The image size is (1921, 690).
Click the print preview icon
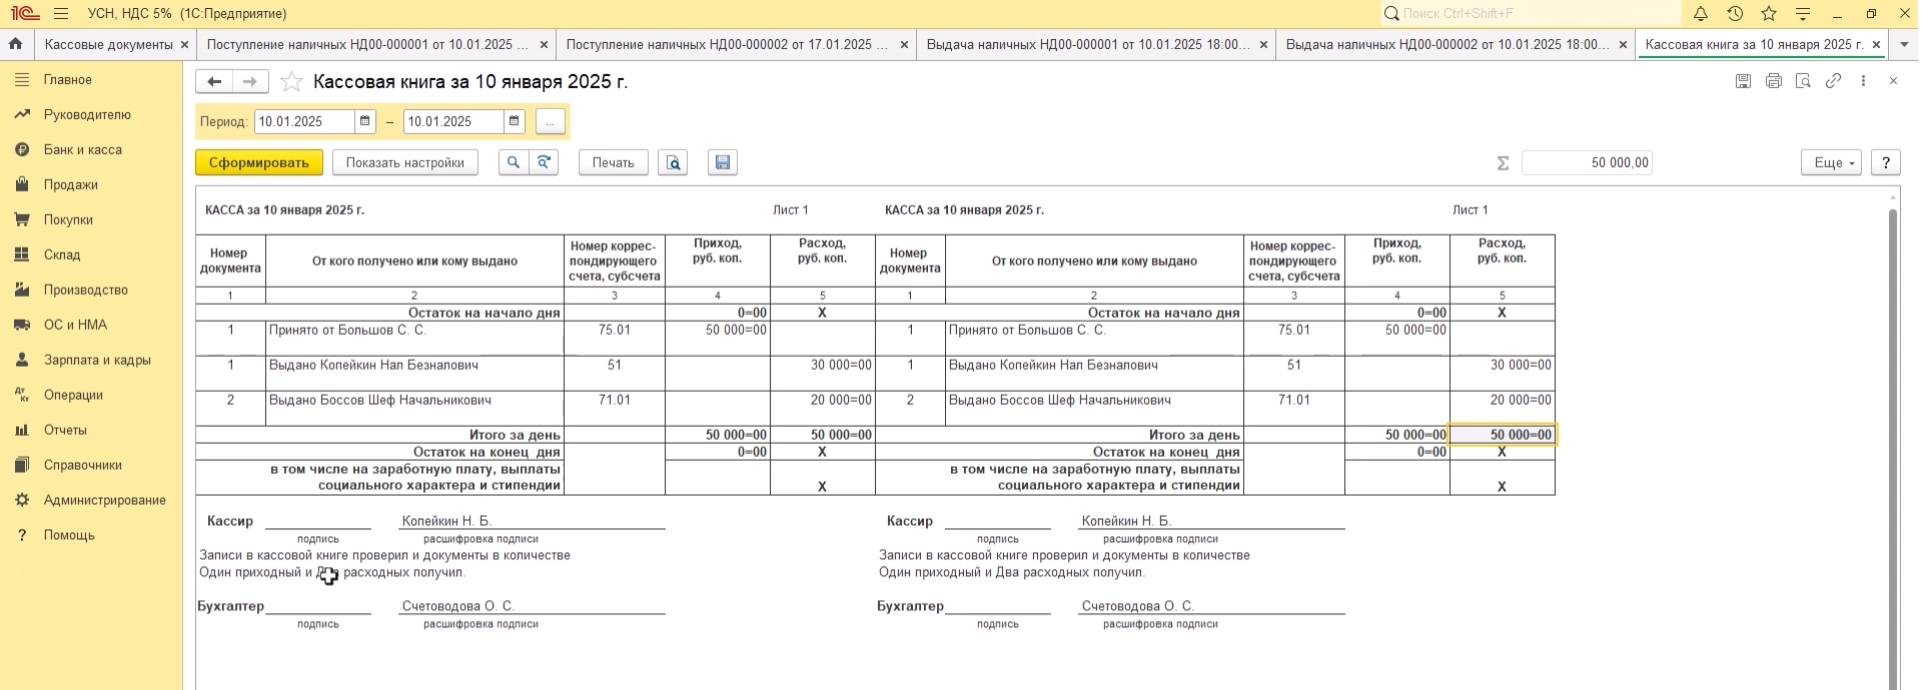tap(673, 163)
